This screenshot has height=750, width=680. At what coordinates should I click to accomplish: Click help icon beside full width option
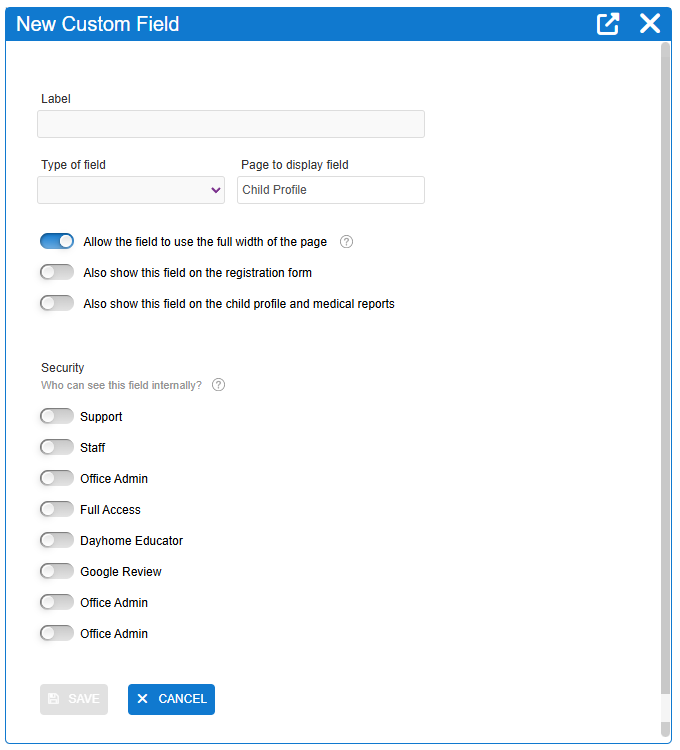pos(347,241)
